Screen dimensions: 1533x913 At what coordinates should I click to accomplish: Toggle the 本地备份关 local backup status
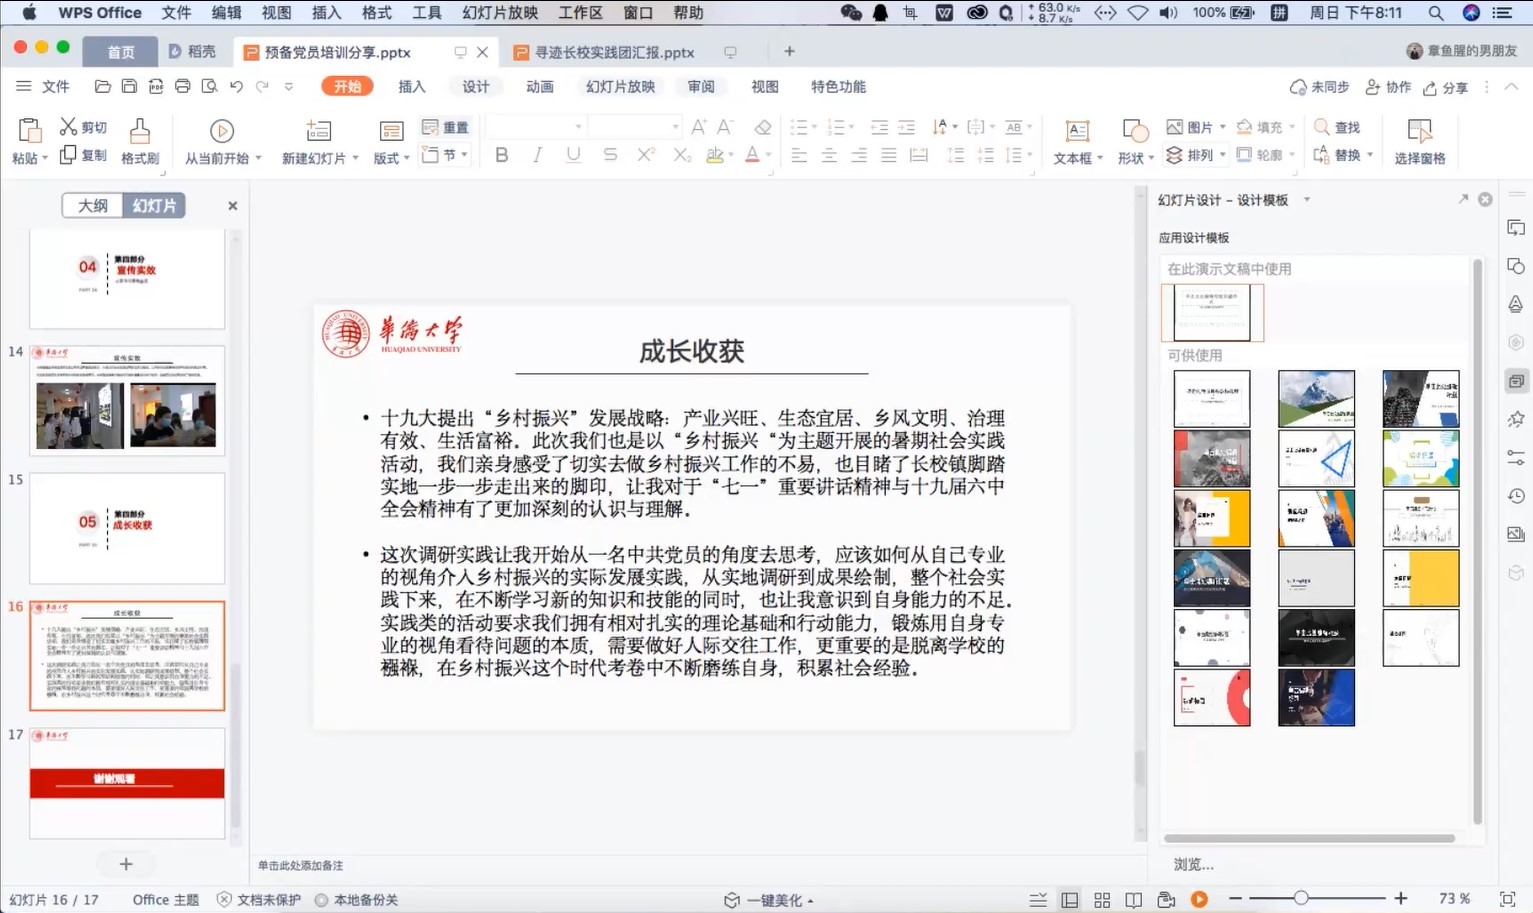pos(357,900)
